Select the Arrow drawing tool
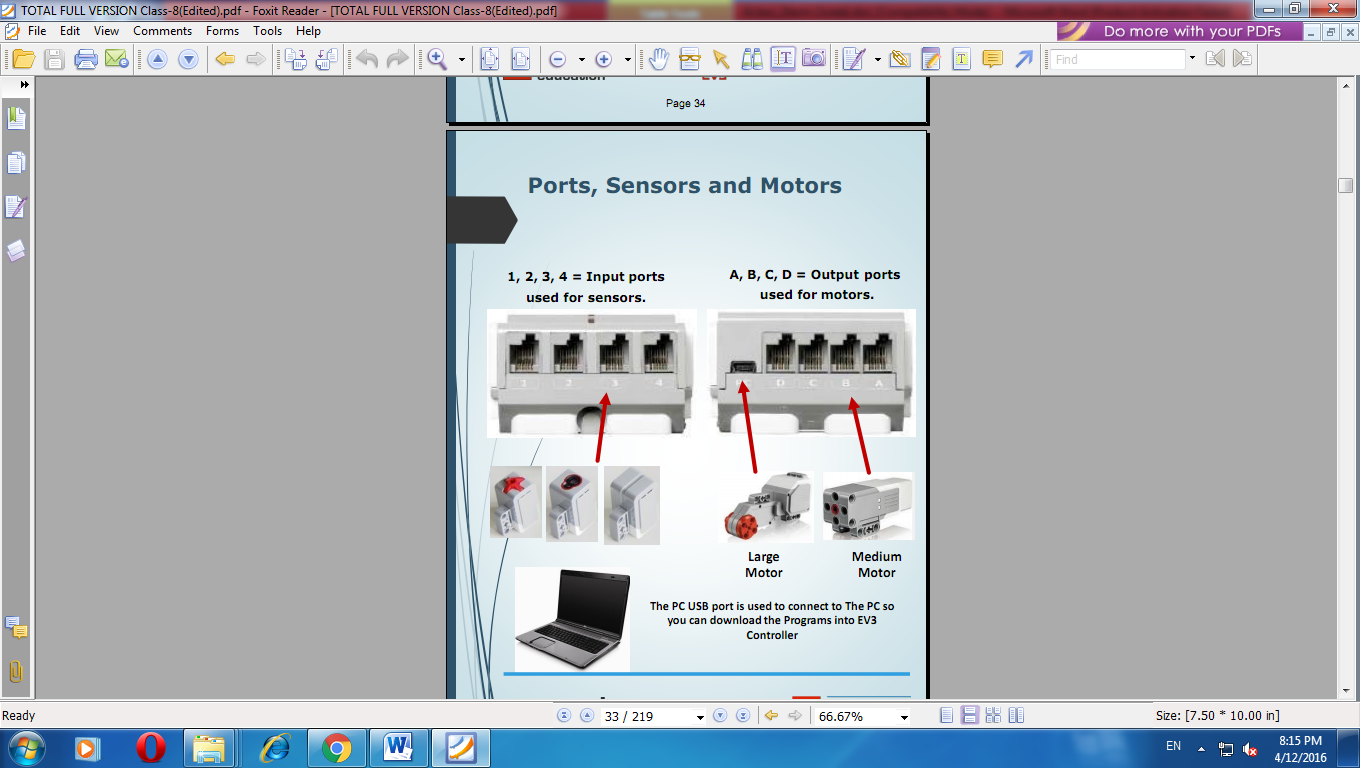Viewport: 1360px width, 768px height. pyautogui.click(x=1023, y=59)
